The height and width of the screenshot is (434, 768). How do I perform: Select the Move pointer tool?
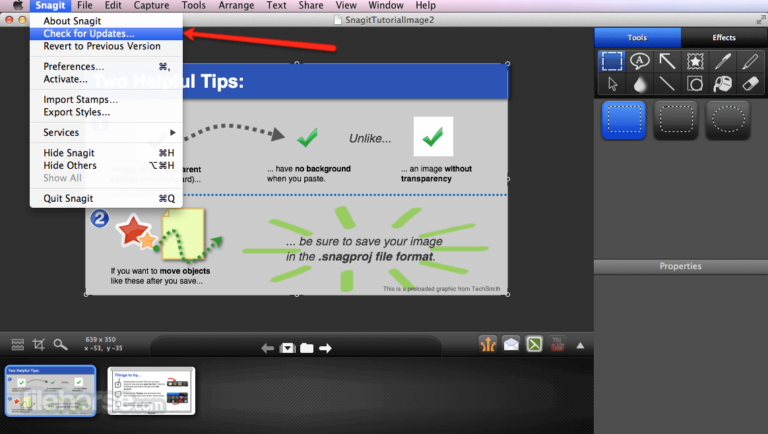612,84
